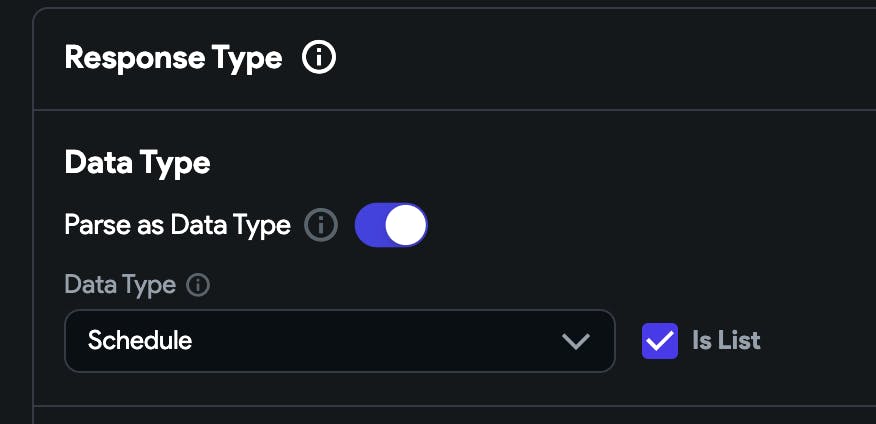
Task: Click info icon beside Parse as Data Type
Action: click(x=321, y=225)
